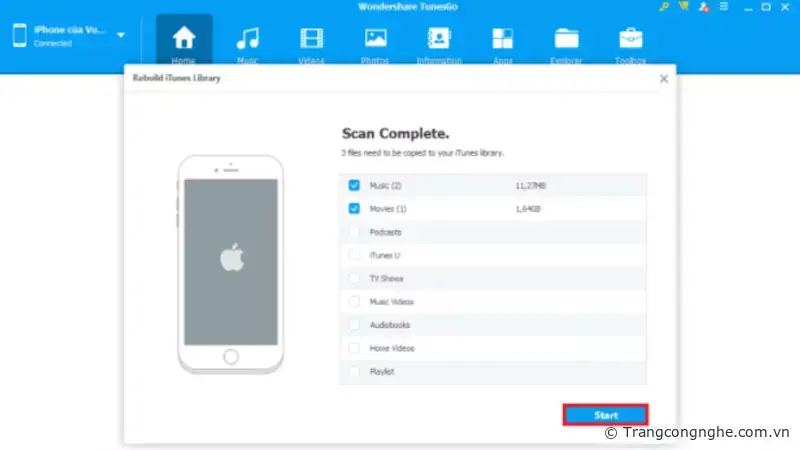The width and height of the screenshot is (800, 450).
Task: Select the Audiobooks checkbox
Action: (x=354, y=325)
